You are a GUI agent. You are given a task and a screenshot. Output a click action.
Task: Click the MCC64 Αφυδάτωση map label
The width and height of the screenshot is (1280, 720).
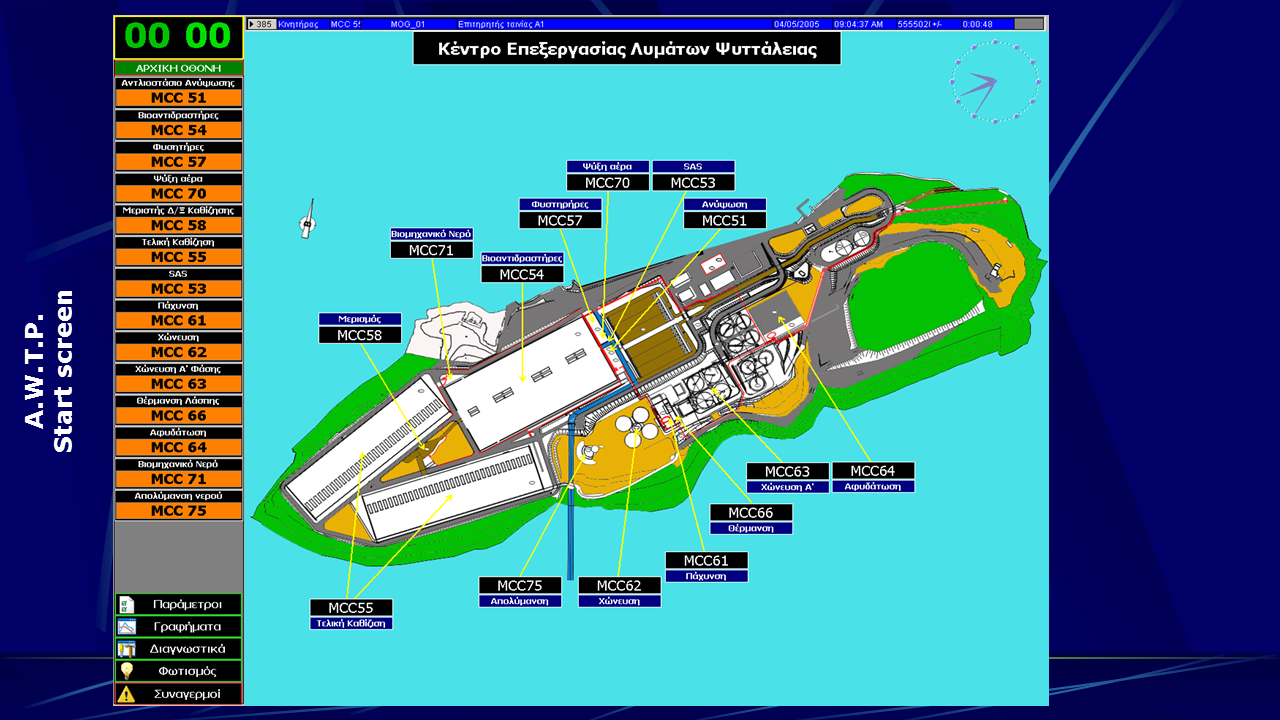(x=873, y=471)
